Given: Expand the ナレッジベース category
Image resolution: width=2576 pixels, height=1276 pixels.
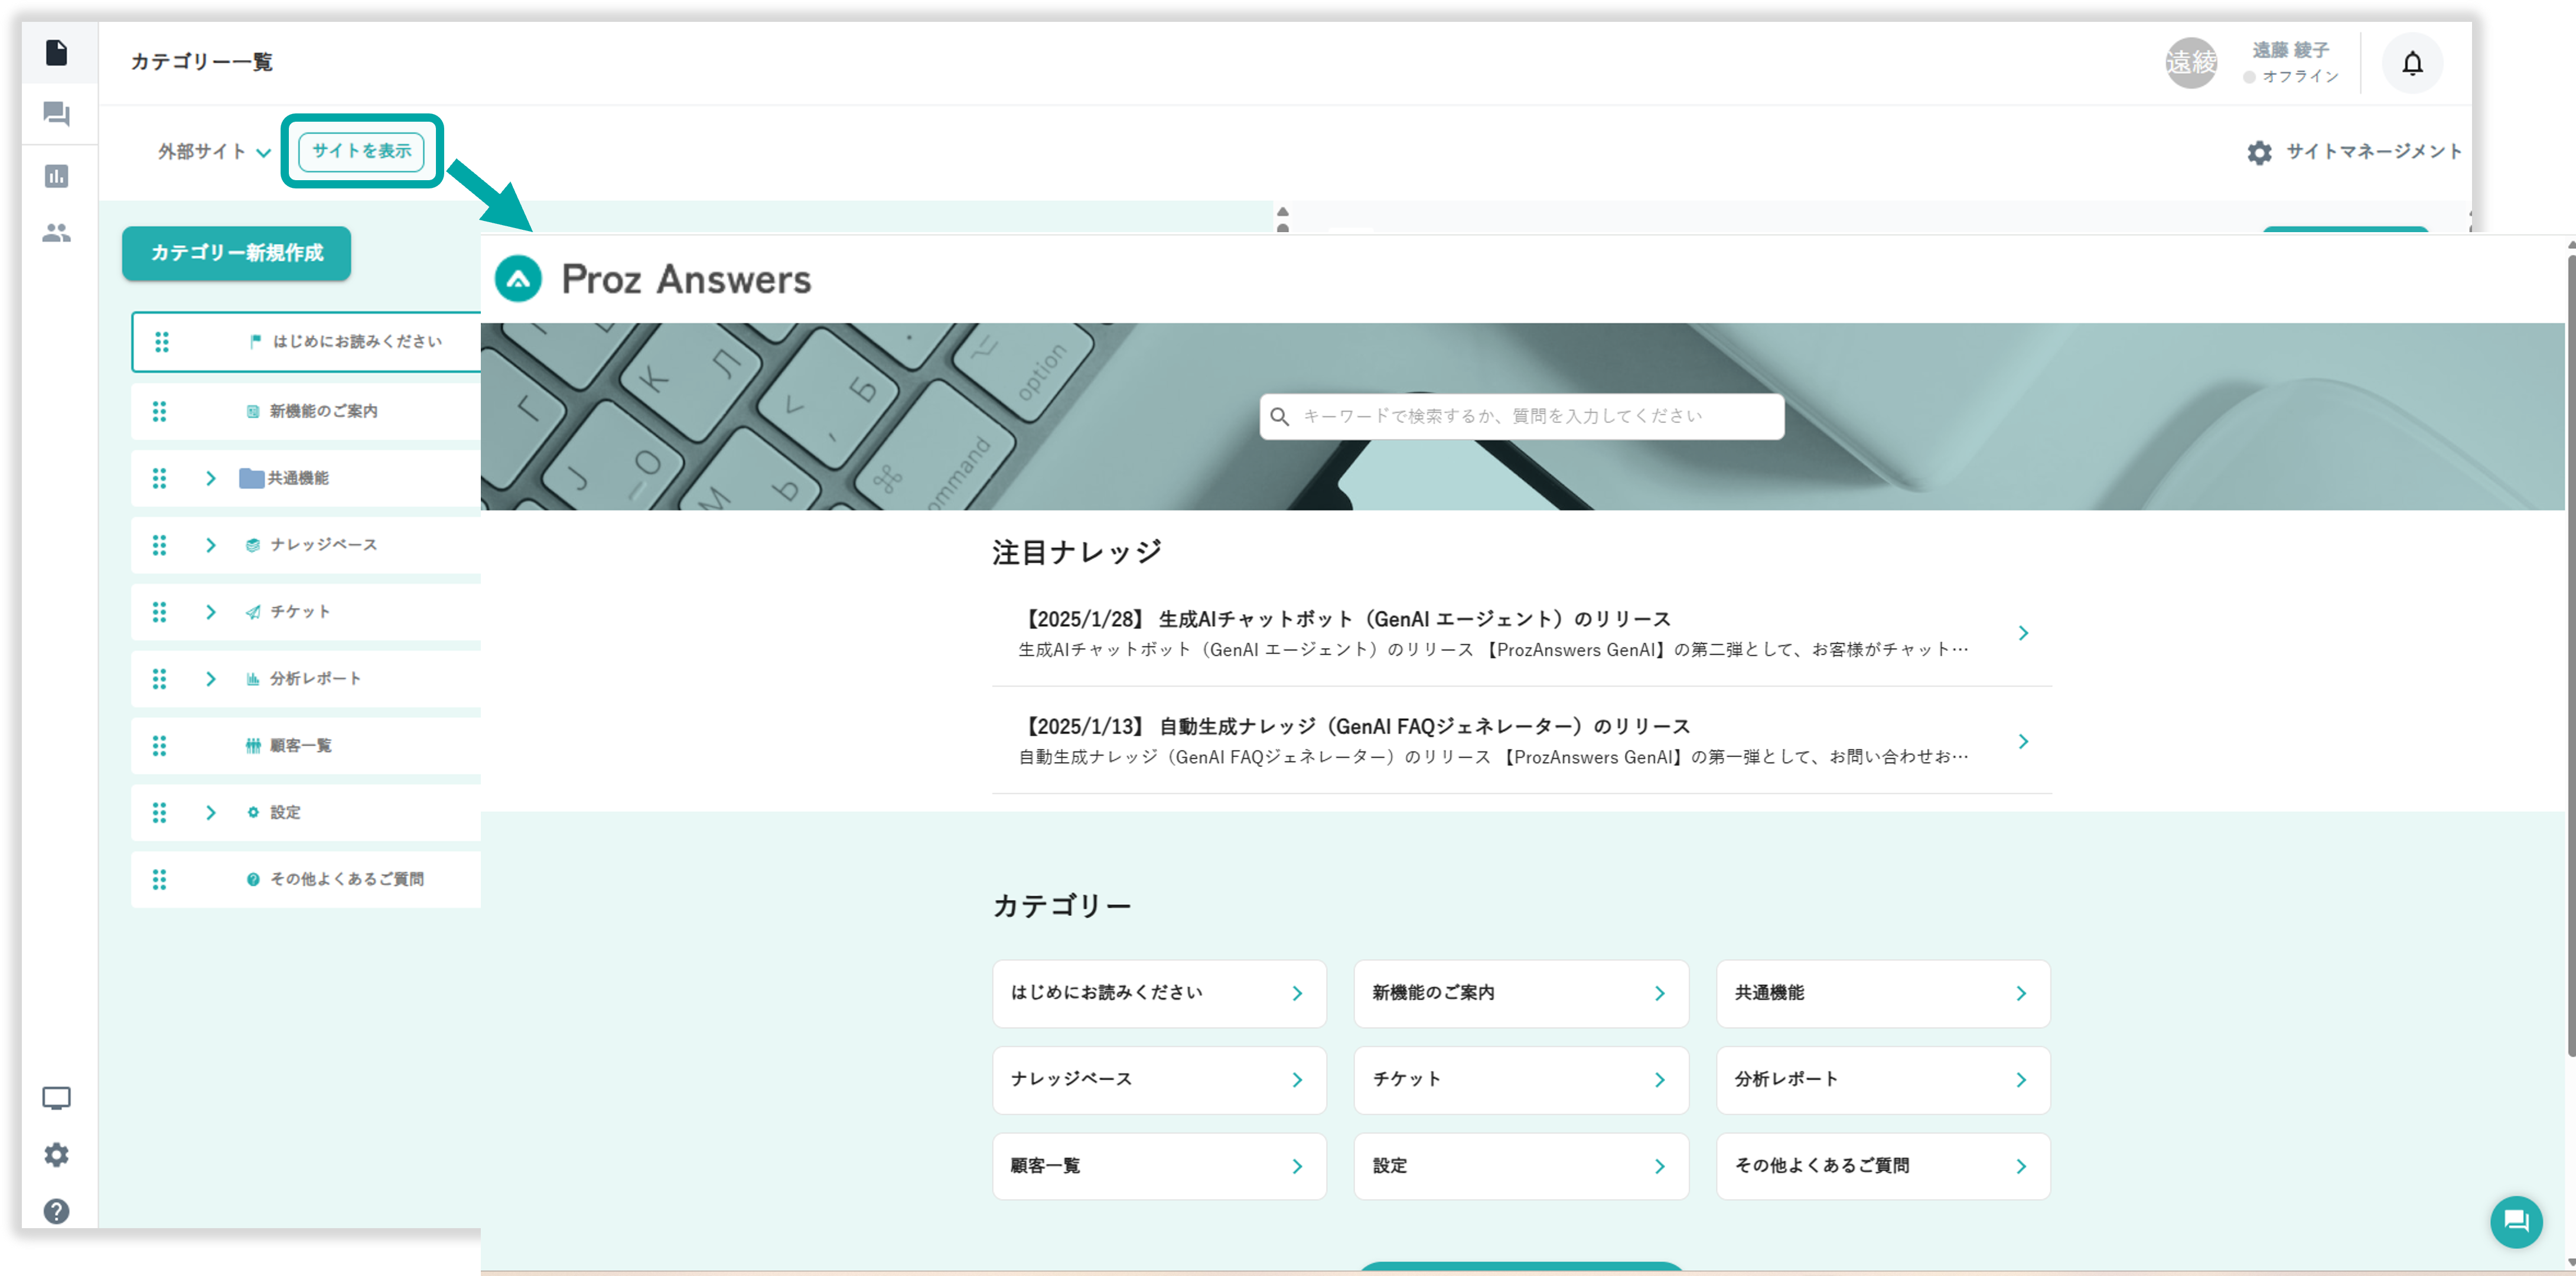Looking at the screenshot, I should point(210,545).
